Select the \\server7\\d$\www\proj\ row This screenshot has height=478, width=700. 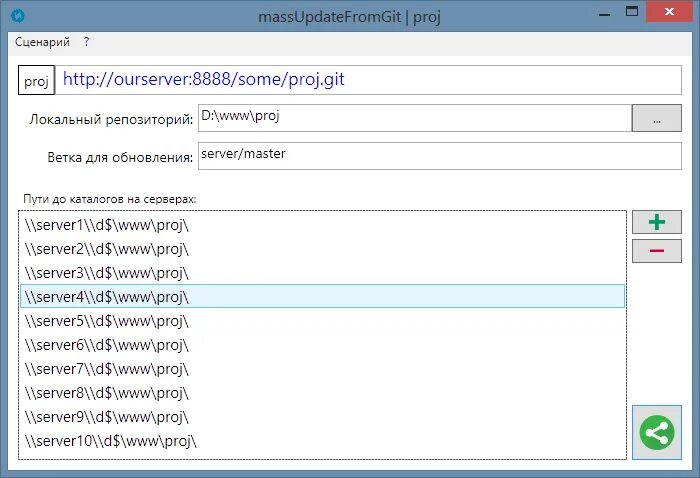pos(322,369)
